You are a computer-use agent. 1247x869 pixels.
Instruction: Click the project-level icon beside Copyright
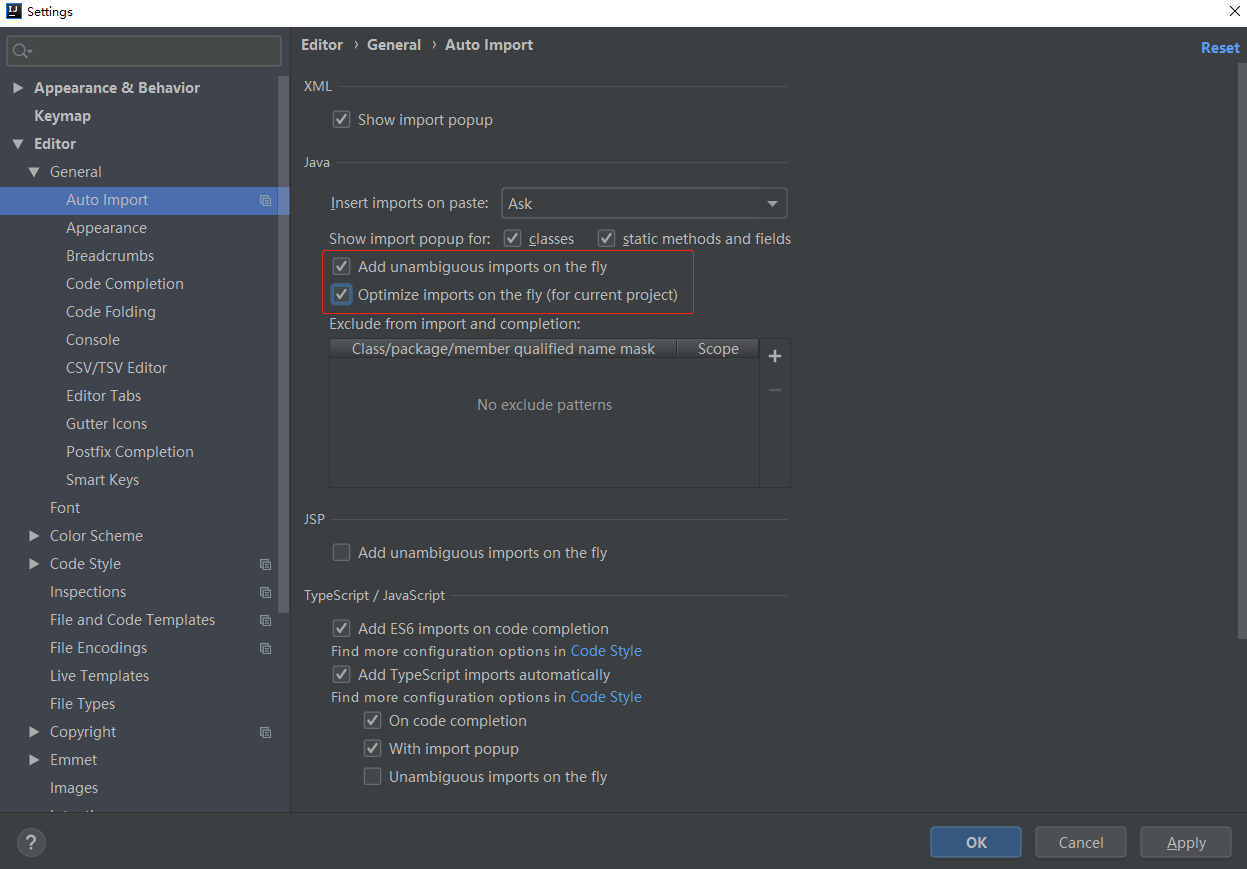tap(265, 732)
